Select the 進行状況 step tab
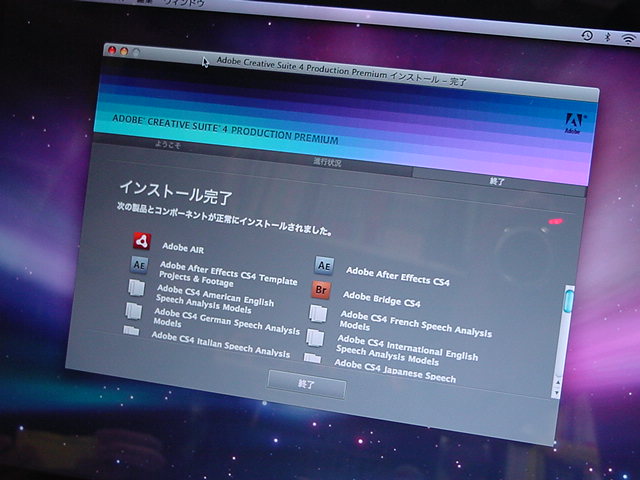640x480 pixels. click(x=327, y=162)
